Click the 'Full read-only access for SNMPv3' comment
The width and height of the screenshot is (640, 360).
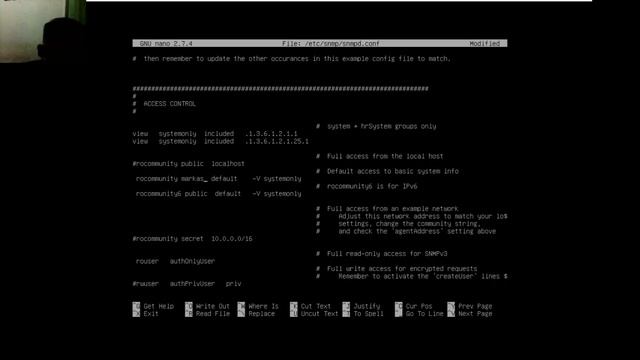point(382,254)
